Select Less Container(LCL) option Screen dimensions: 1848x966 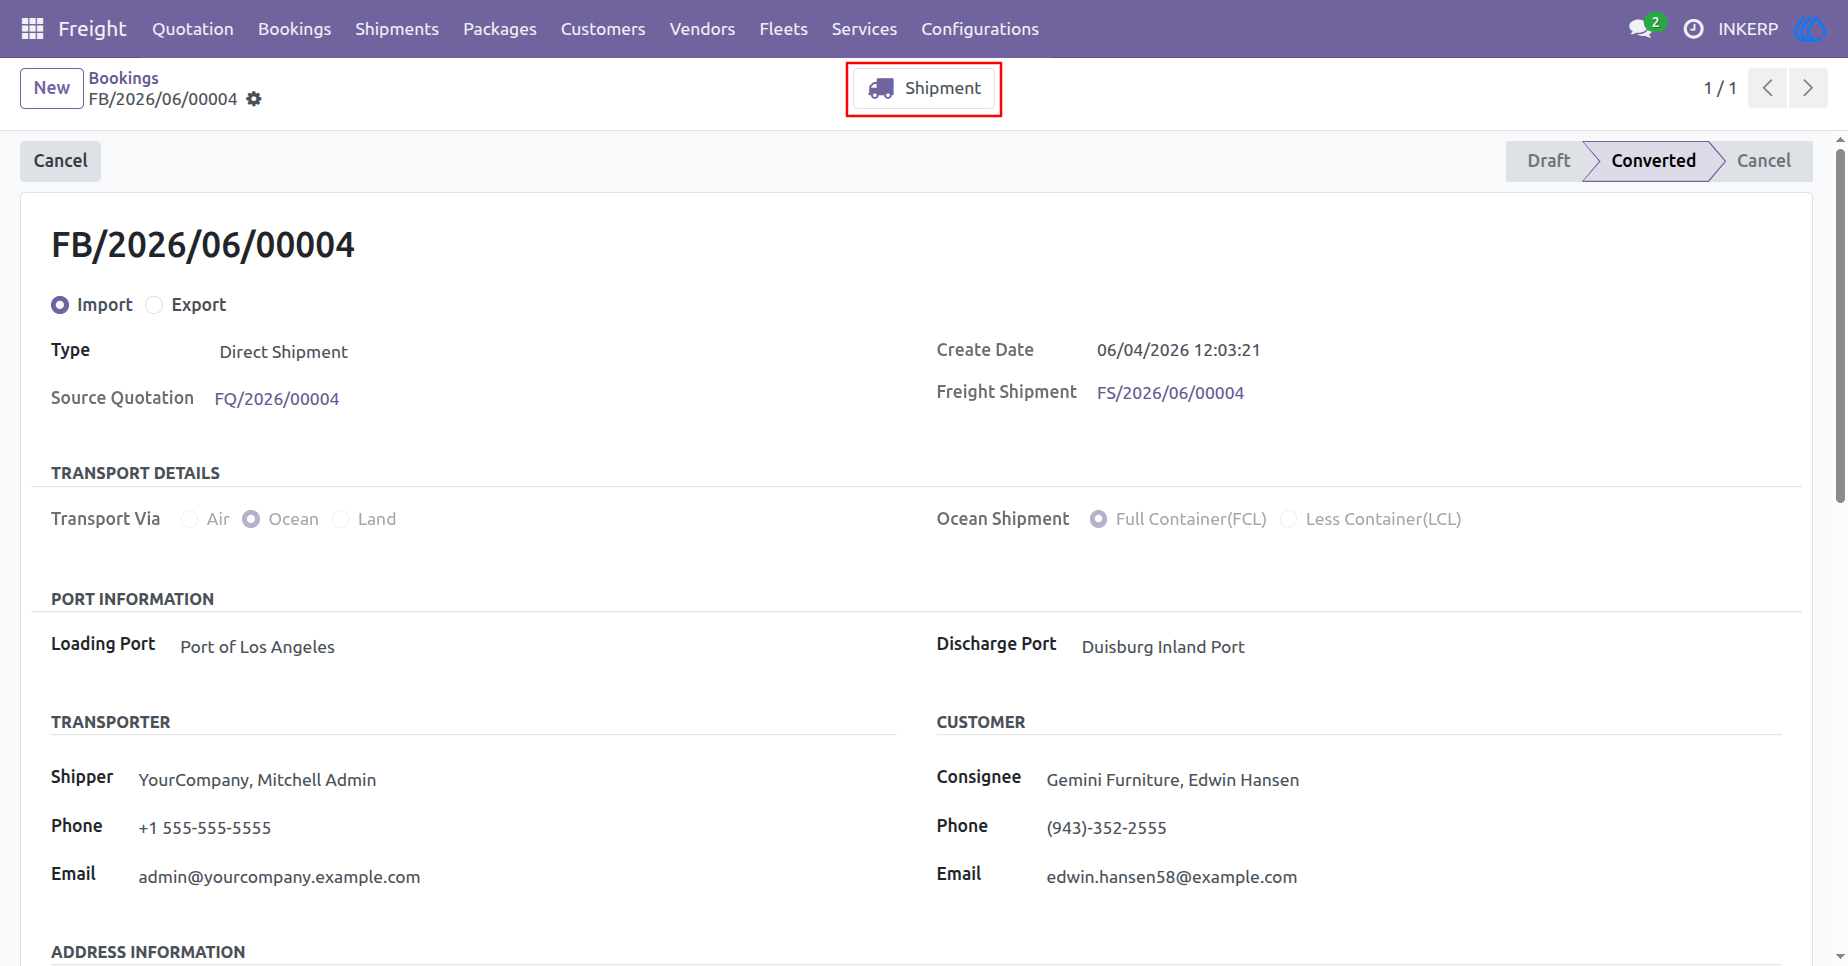(x=1289, y=519)
